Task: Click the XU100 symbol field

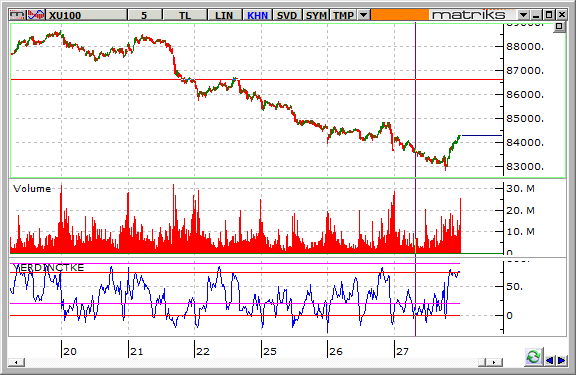Action: [87, 15]
